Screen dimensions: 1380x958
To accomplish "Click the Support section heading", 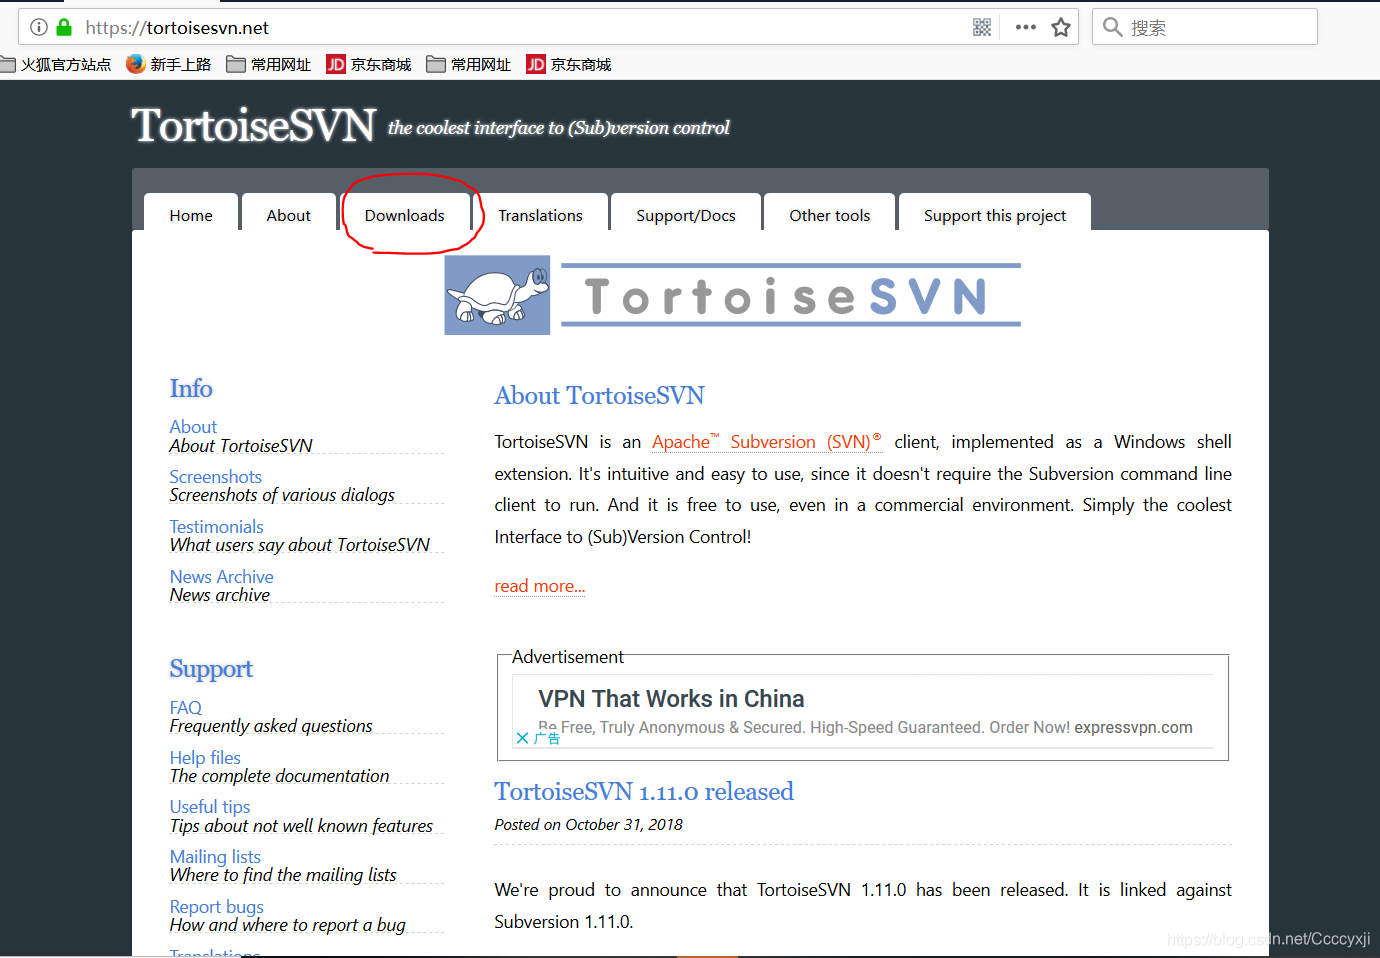I will [211, 669].
